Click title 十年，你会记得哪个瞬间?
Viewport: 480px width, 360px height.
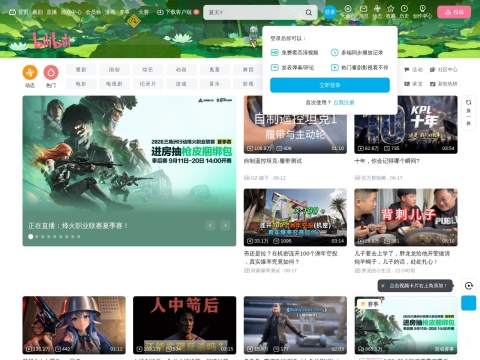pos(387,161)
